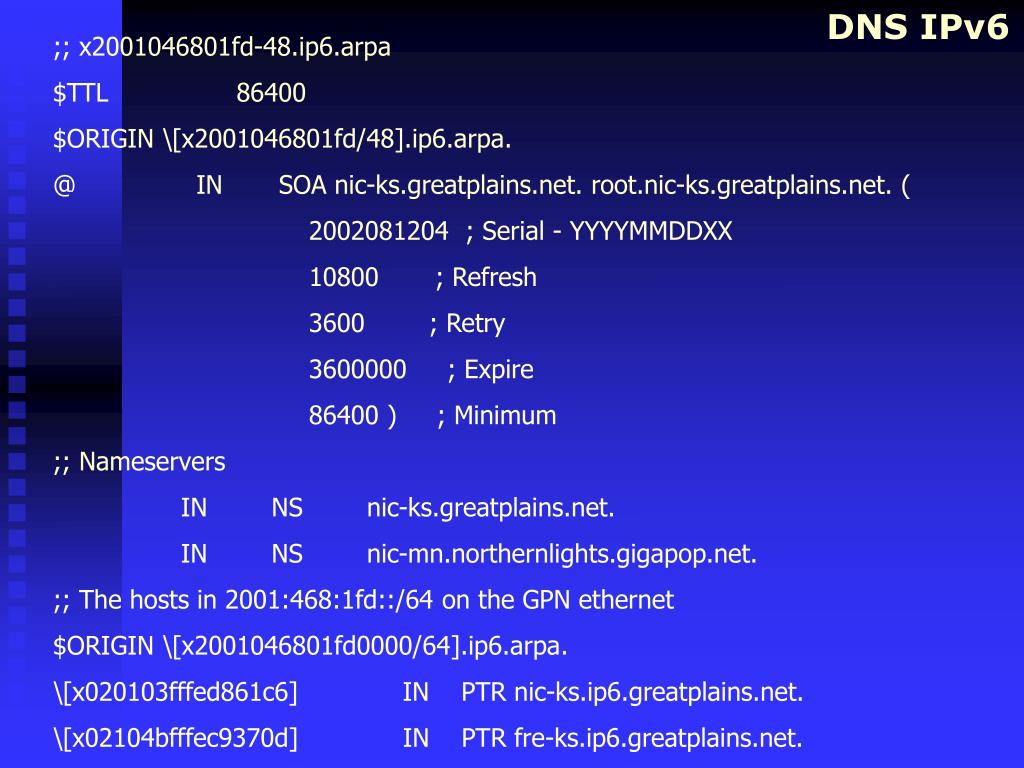The image size is (1024, 768).
Task: Select the '$ORIGIN \[x2001046801fd/48].ip6.arpa.' line
Action: click(x=282, y=140)
